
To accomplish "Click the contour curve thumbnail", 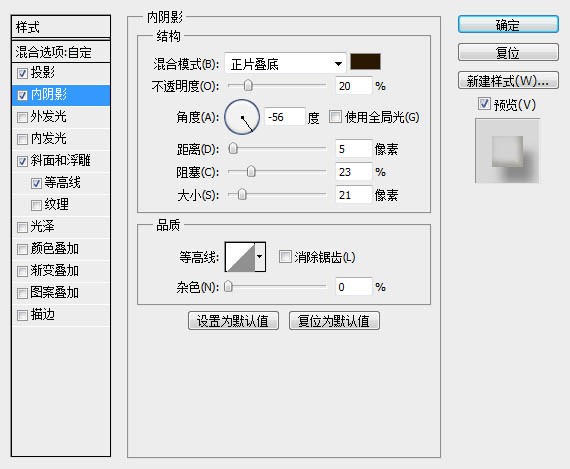I will point(240,257).
